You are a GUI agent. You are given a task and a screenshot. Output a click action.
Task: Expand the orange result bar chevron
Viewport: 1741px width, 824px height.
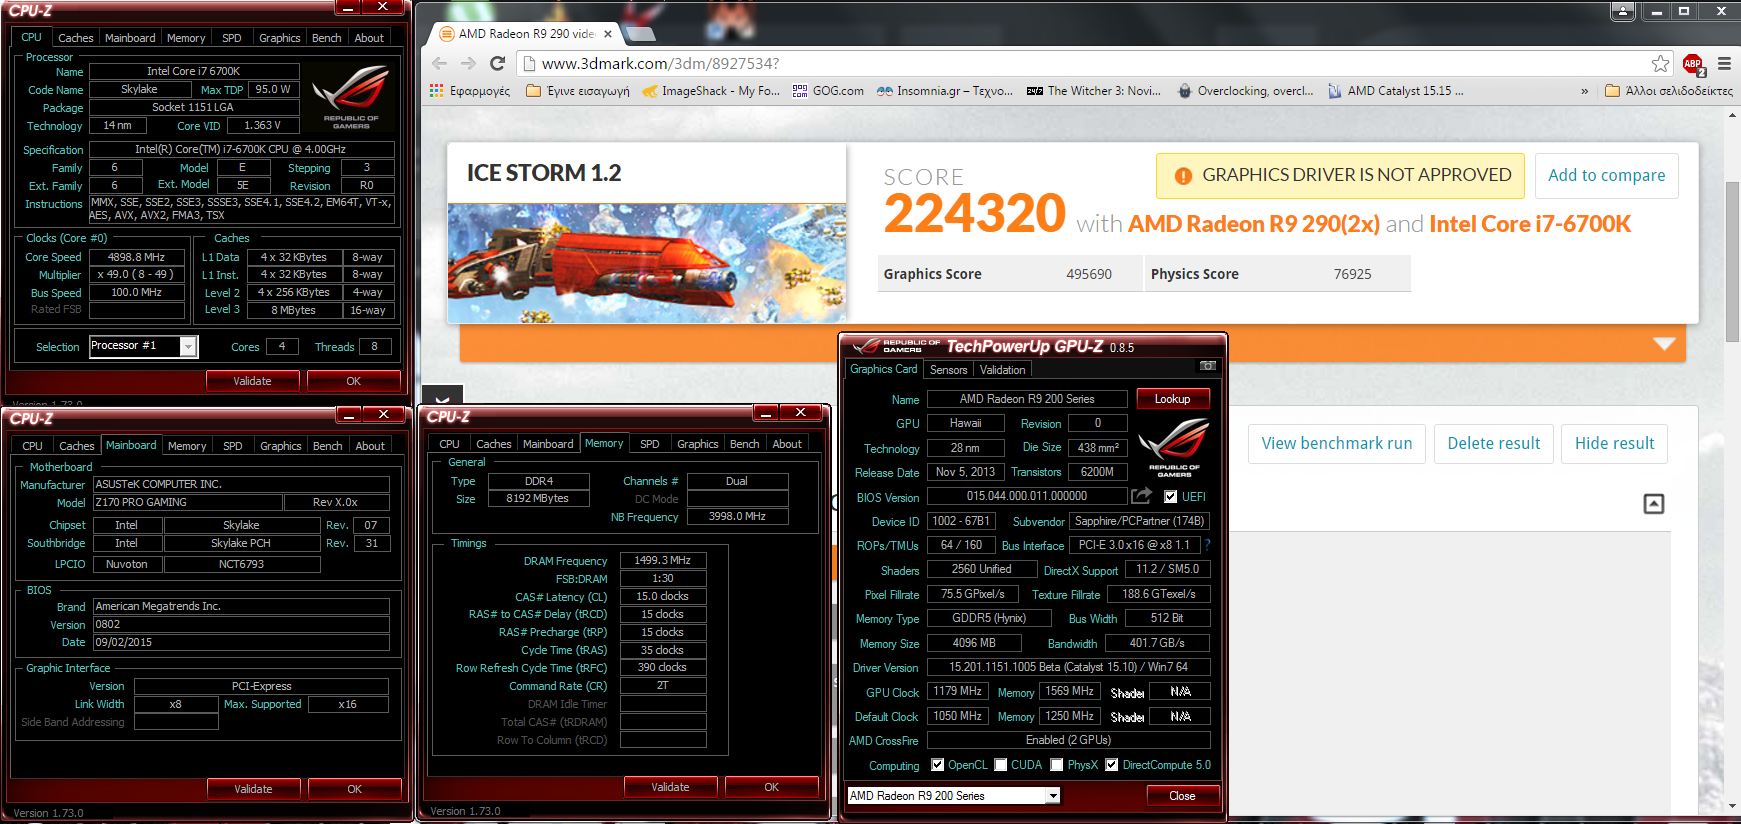tap(1664, 344)
